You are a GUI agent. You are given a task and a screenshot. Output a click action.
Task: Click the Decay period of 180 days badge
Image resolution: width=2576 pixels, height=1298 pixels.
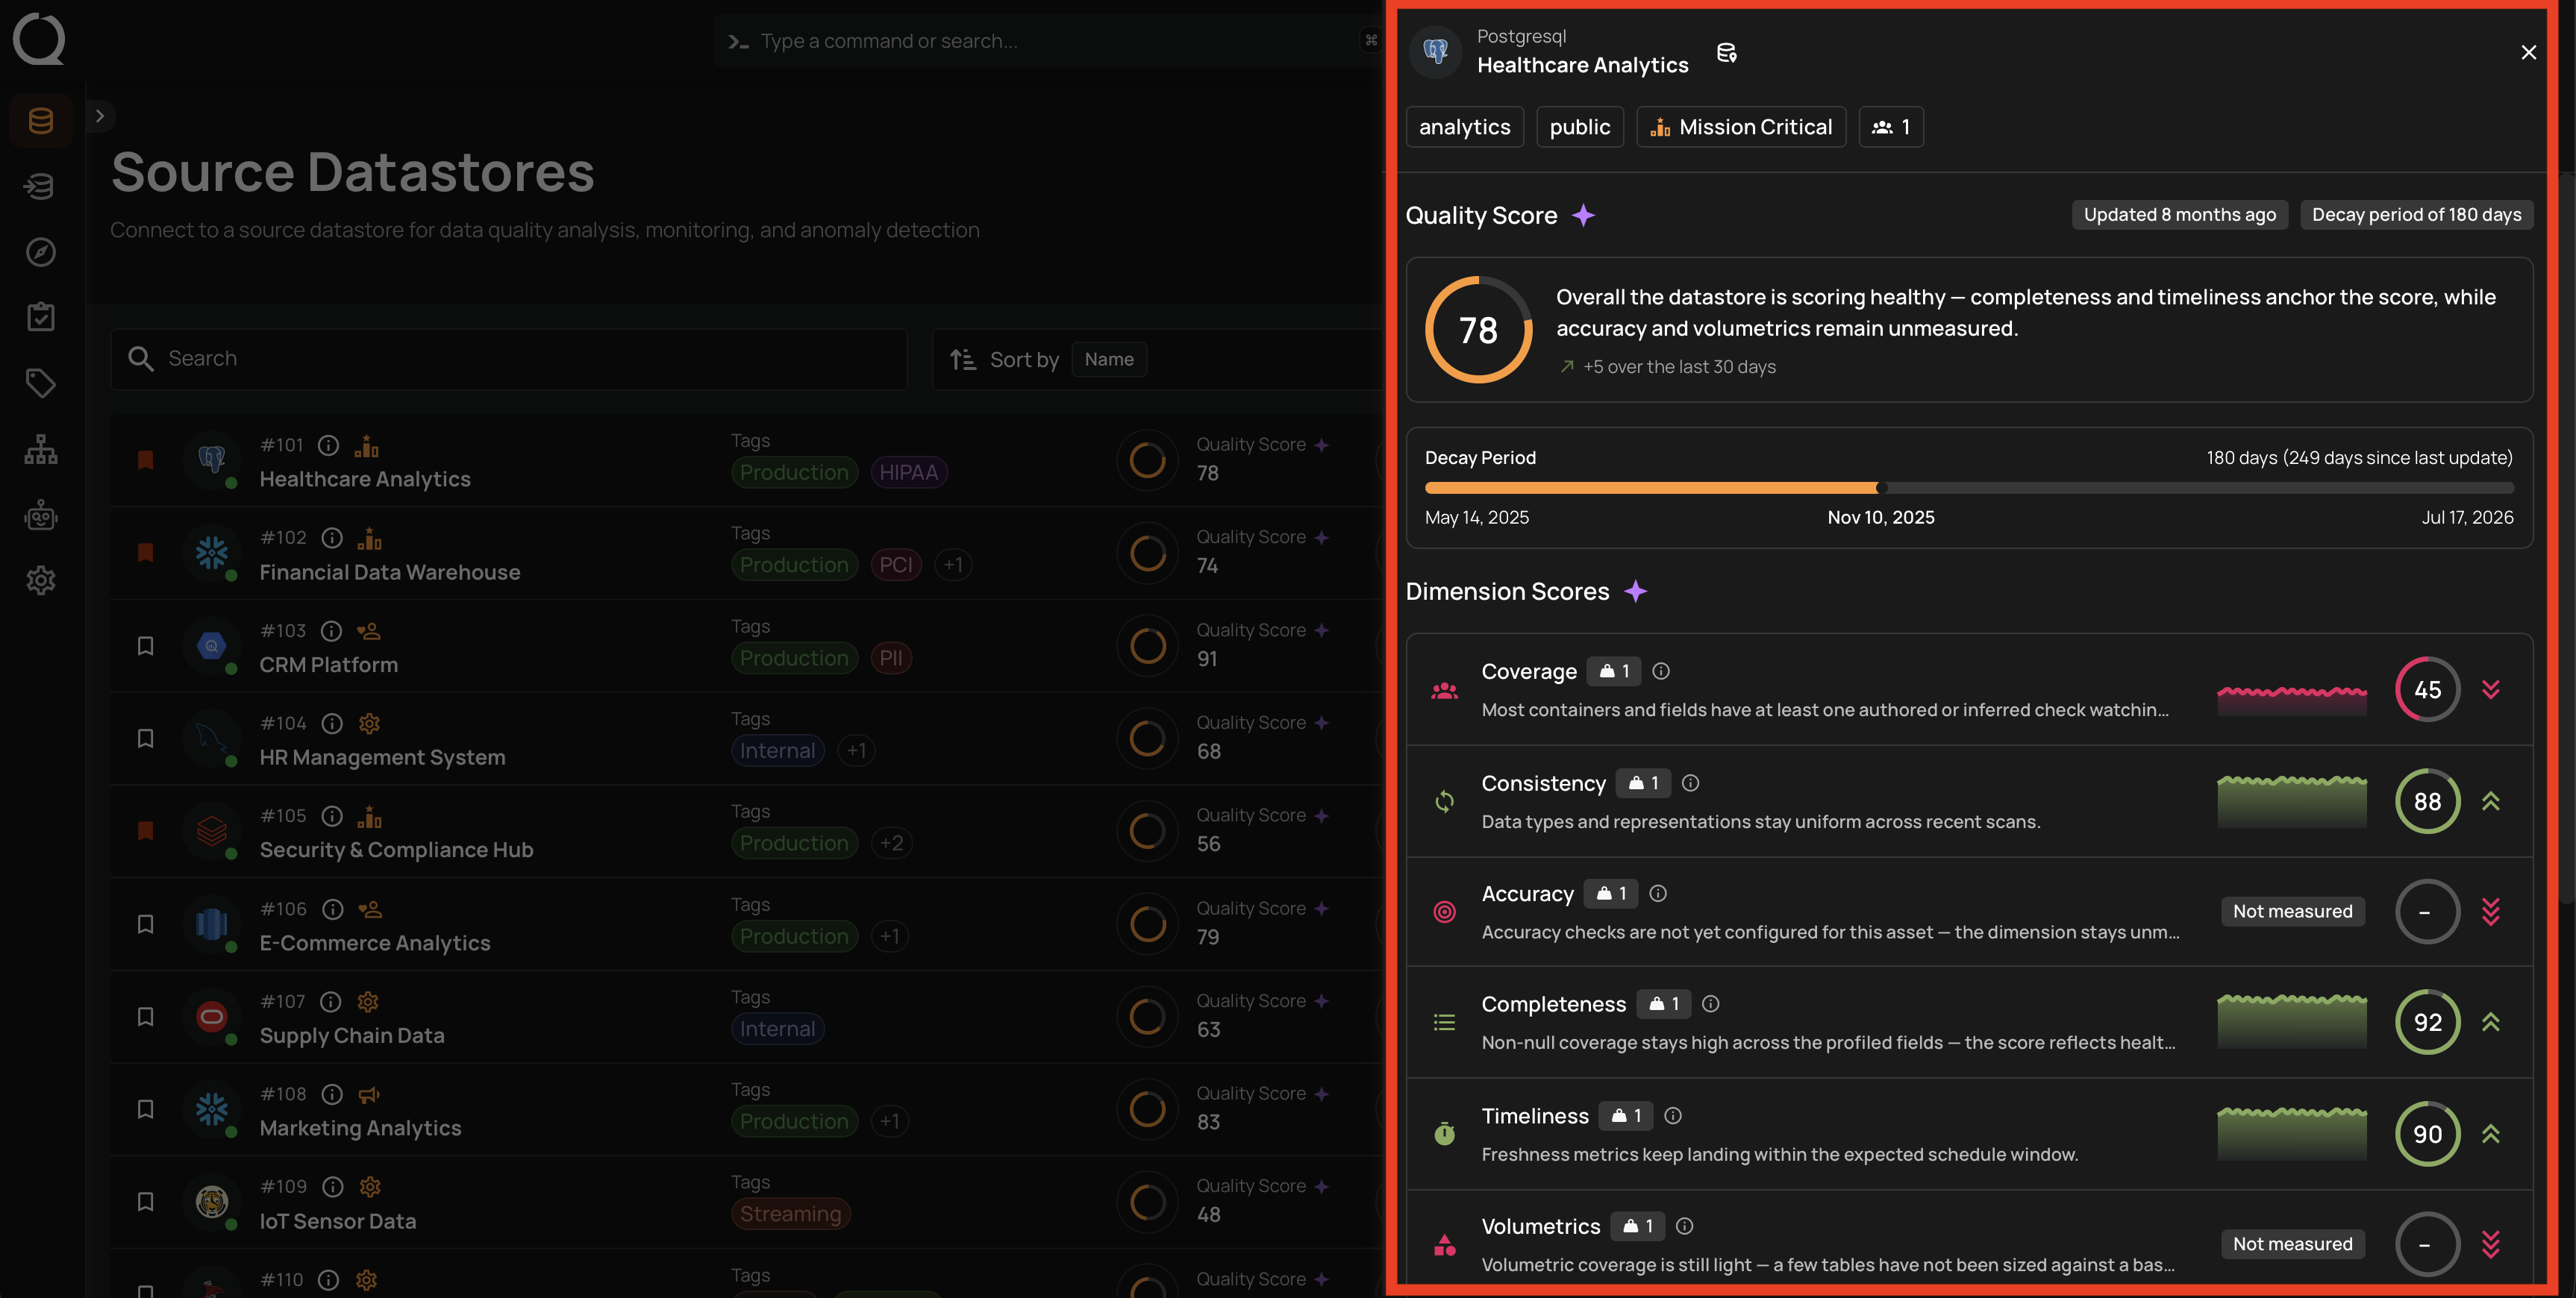(x=2417, y=215)
